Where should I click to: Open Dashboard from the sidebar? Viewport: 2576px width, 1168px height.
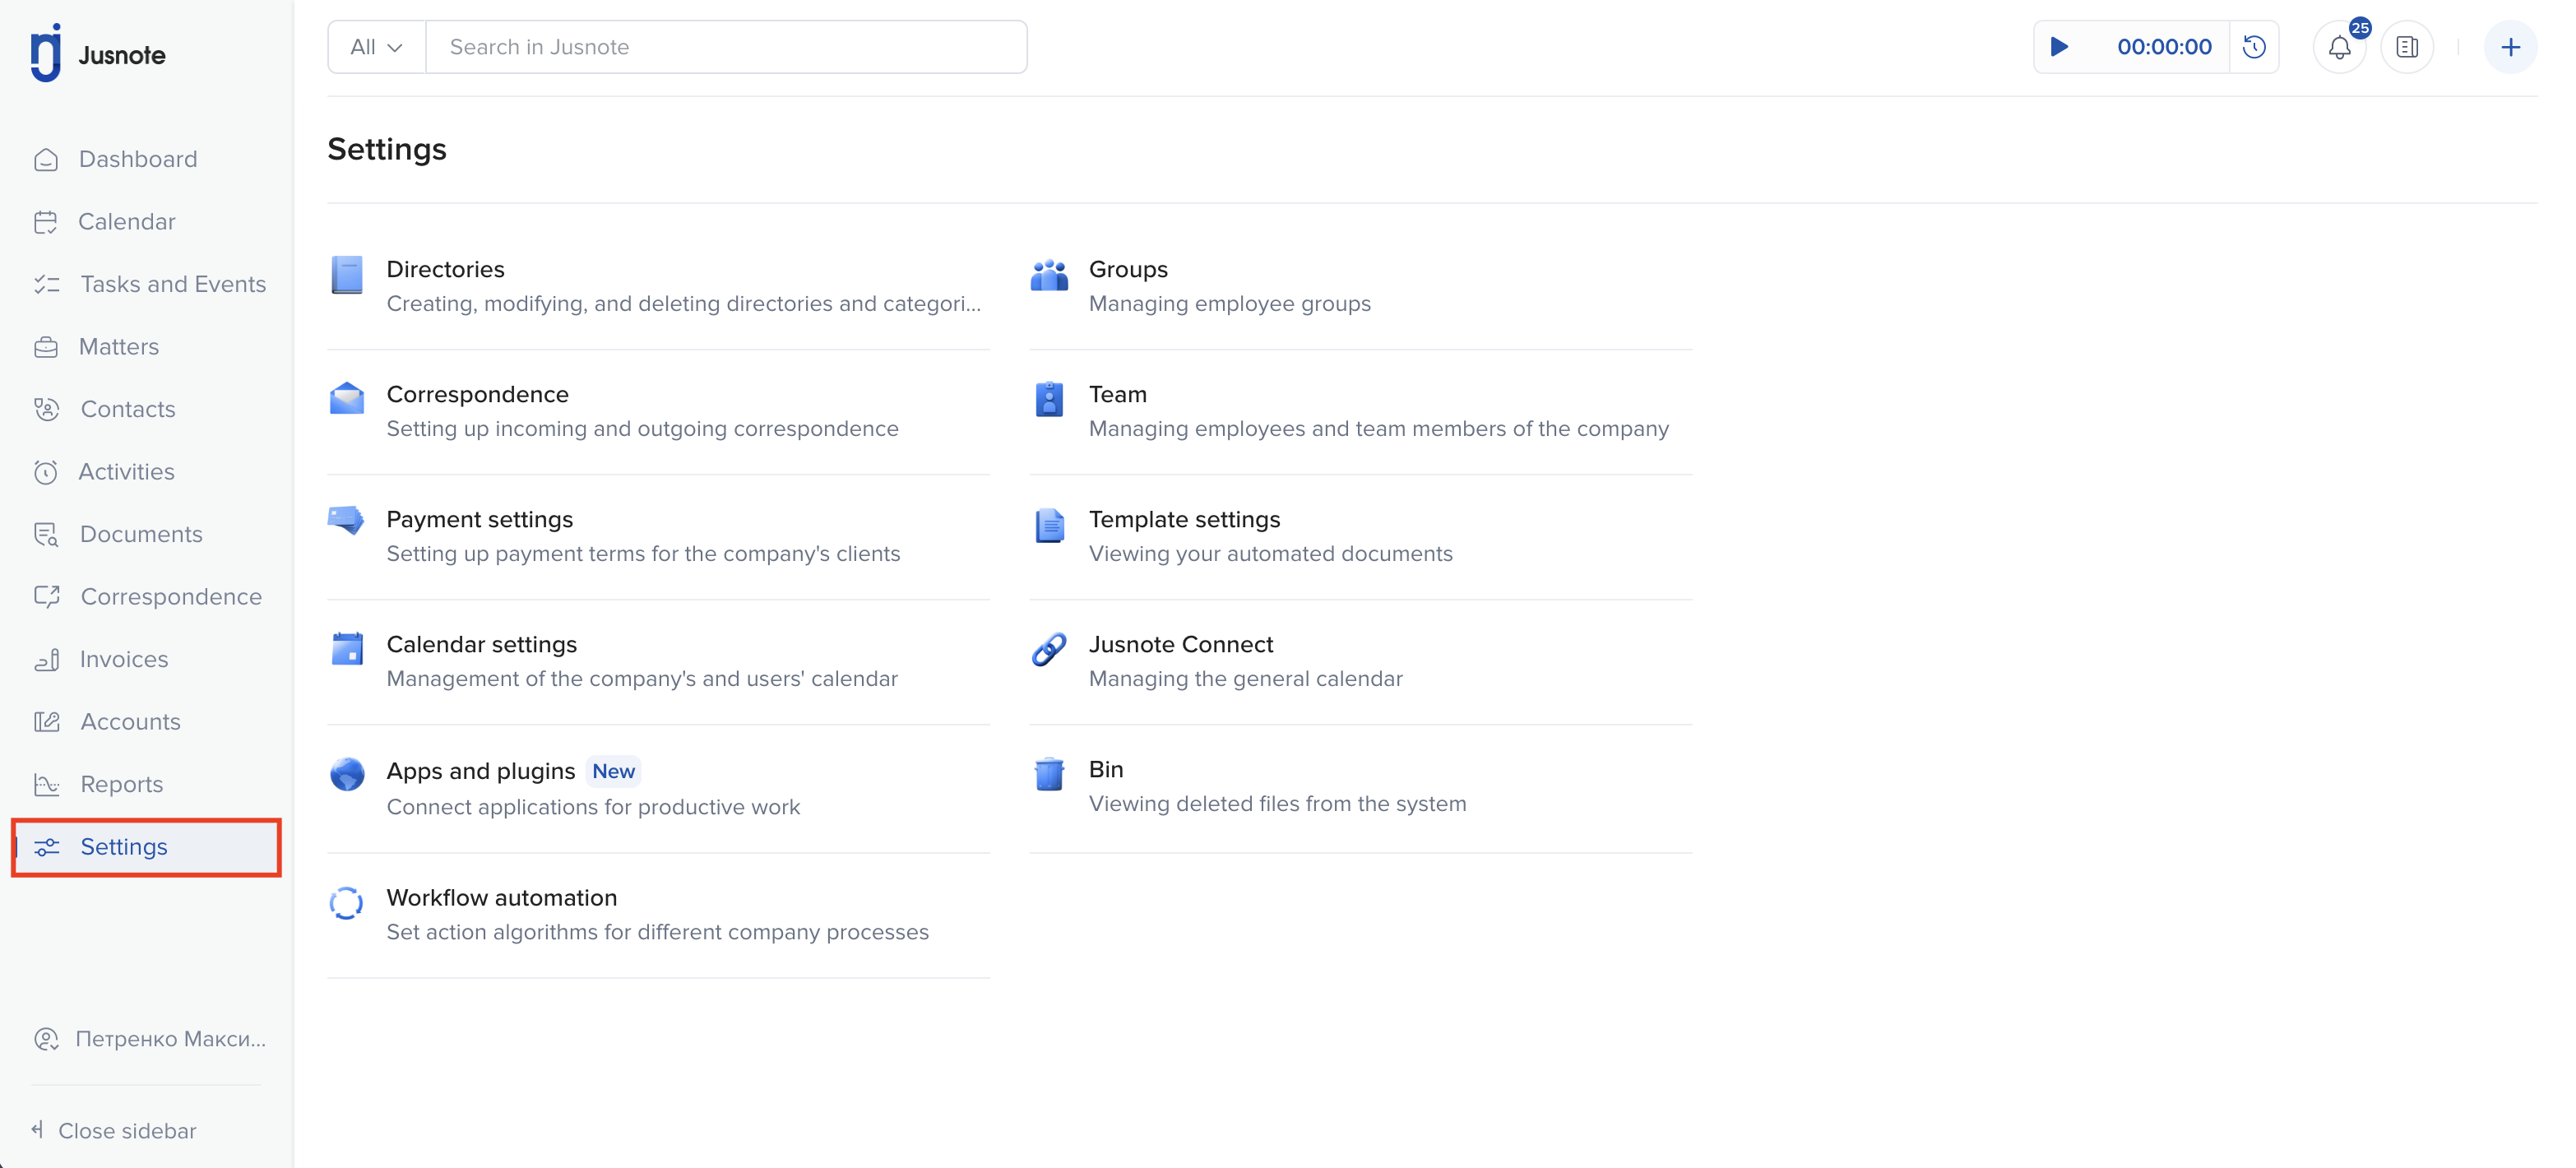click(x=138, y=160)
